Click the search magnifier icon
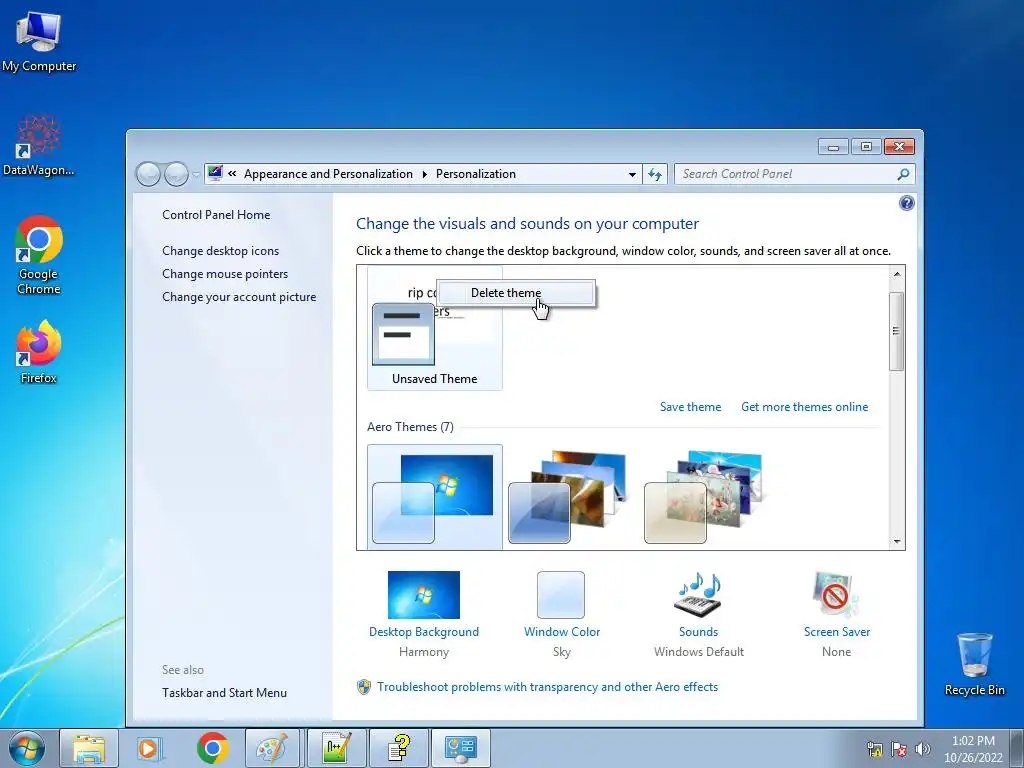Image resolution: width=1024 pixels, height=768 pixels. click(x=904, y=174)
